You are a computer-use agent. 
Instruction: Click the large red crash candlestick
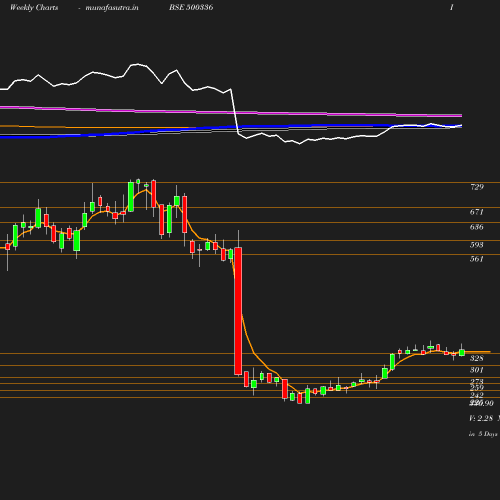pyautogui.click(x=238, y=311)
